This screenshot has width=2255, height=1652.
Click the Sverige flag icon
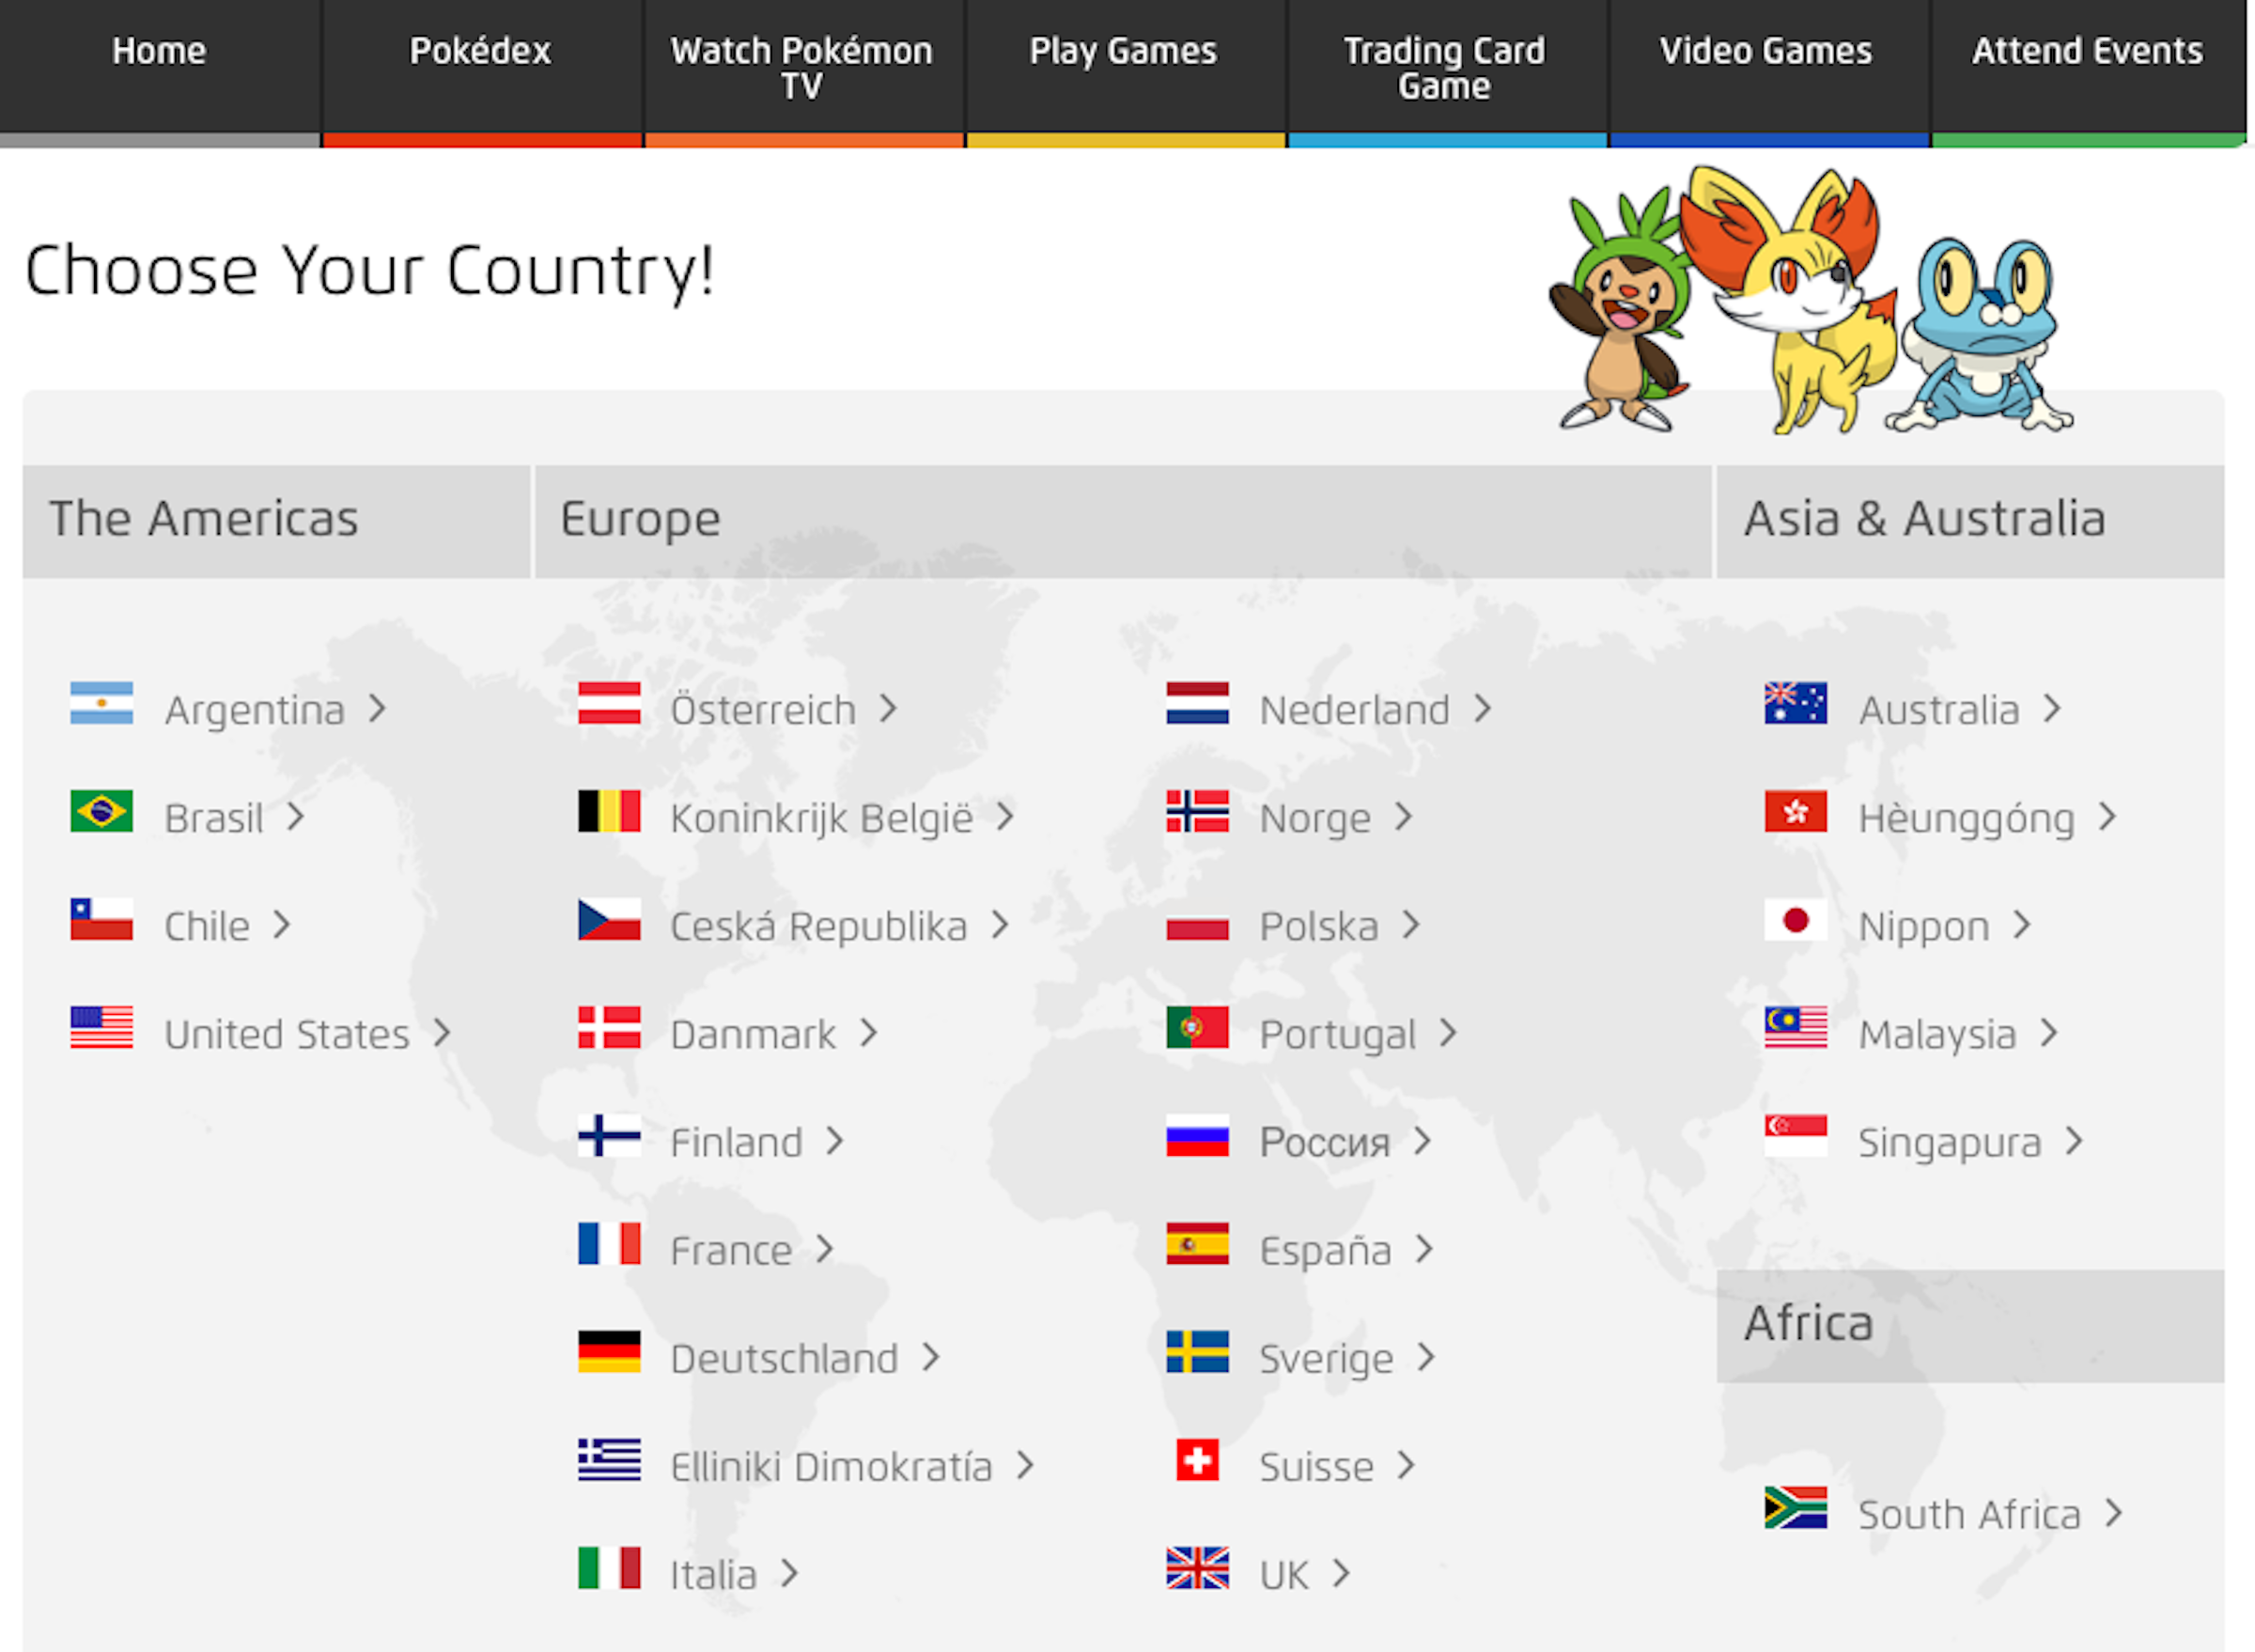1197,1352
